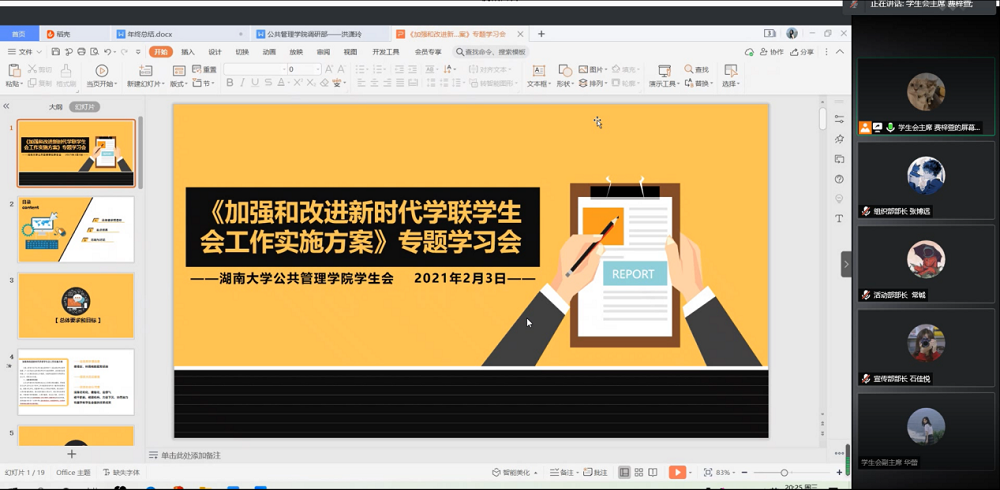The width and height of the screenshot is (1000, 490).
Task: Start slideshow from current slide icon
Action: tap(101, 71)
